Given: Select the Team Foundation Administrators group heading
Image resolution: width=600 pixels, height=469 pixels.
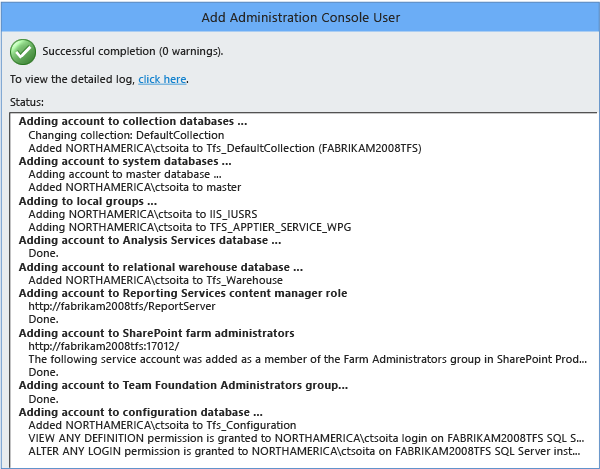Looking at the screenshot, I should click(183, 384).
